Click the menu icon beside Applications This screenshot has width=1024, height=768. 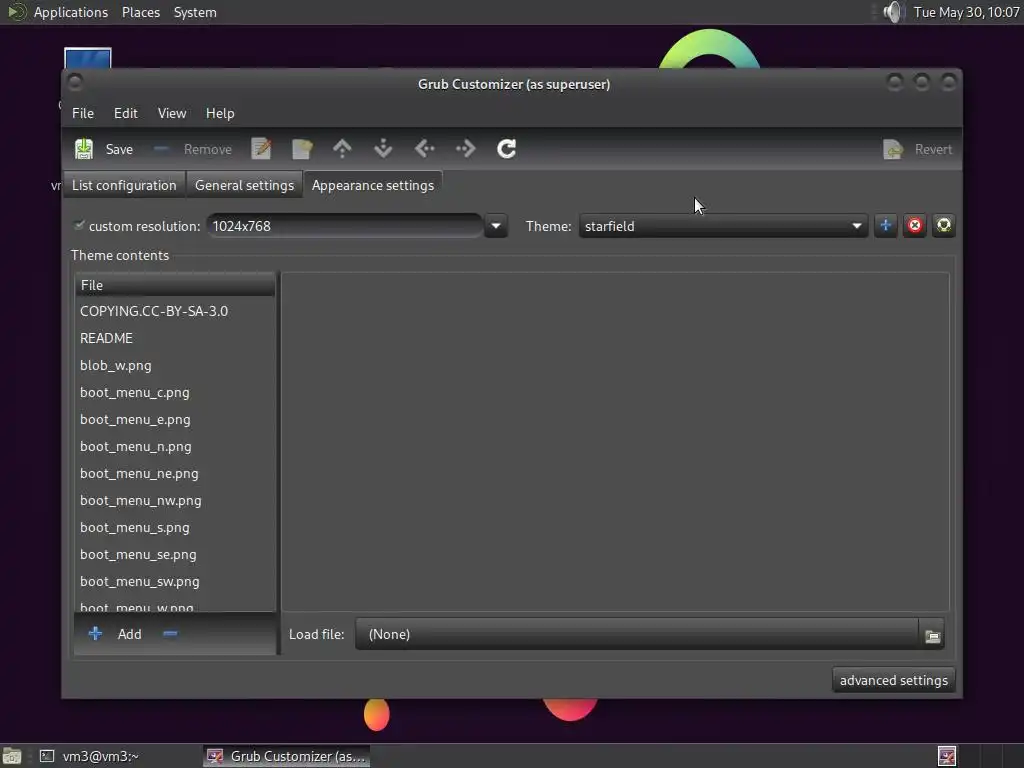[x=16, y=12]
